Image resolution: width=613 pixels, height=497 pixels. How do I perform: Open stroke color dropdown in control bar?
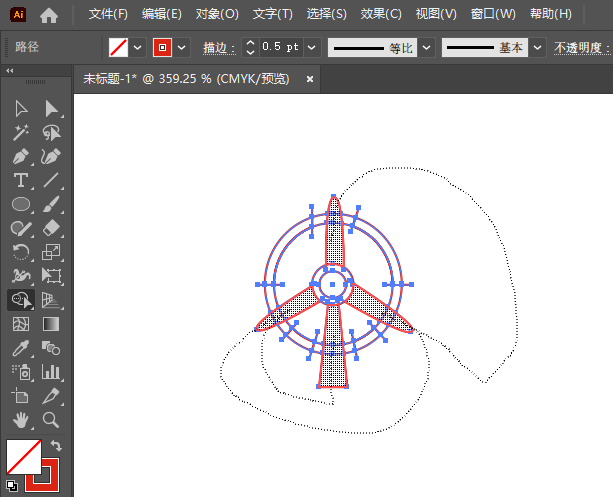click(x=181, y=48)
